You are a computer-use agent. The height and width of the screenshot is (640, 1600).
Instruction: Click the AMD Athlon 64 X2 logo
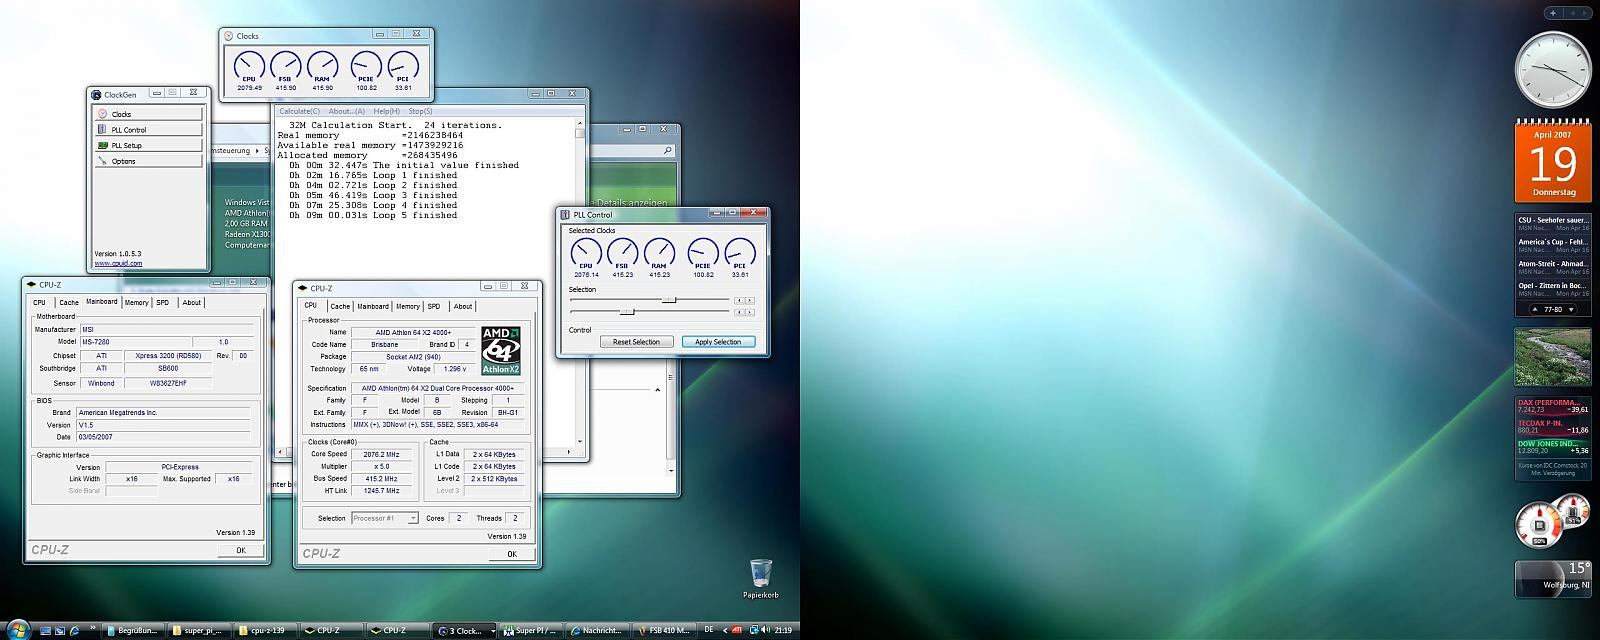[501, 351]
